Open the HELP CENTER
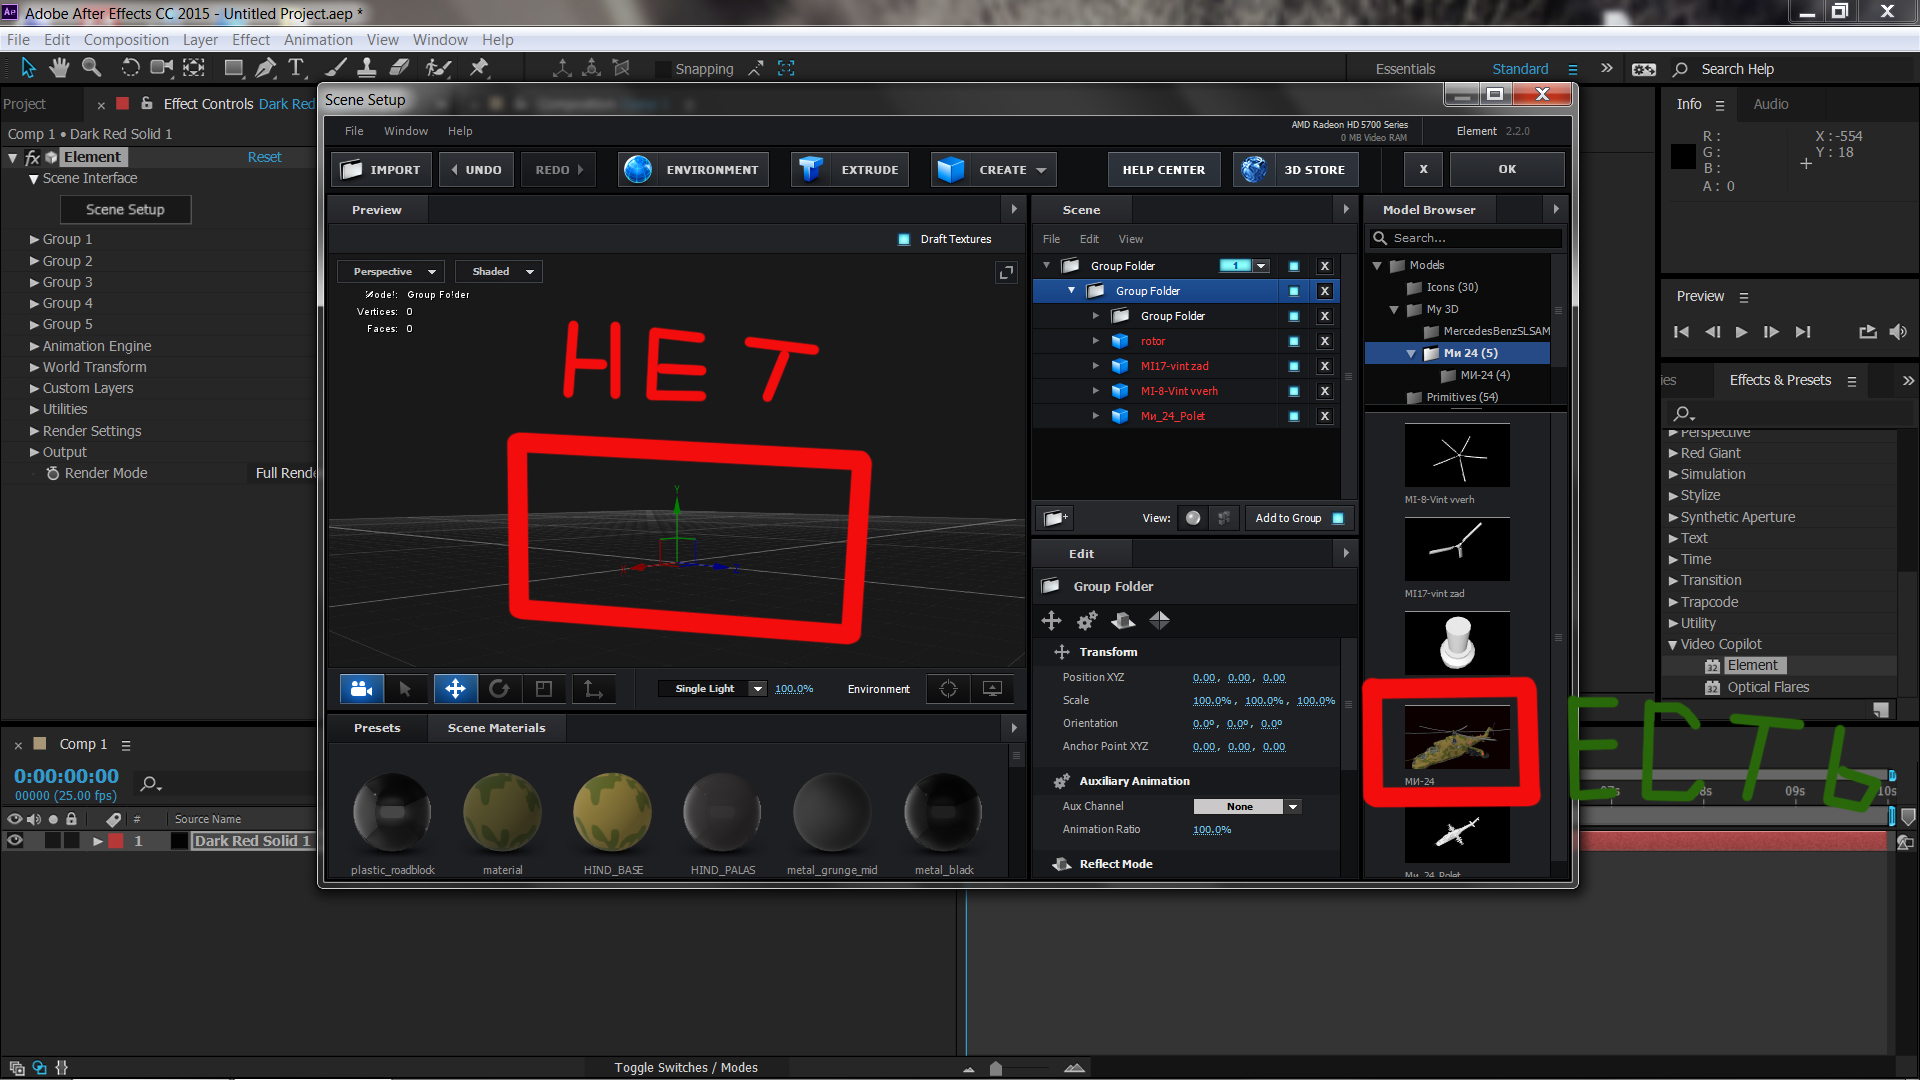 1164,170
